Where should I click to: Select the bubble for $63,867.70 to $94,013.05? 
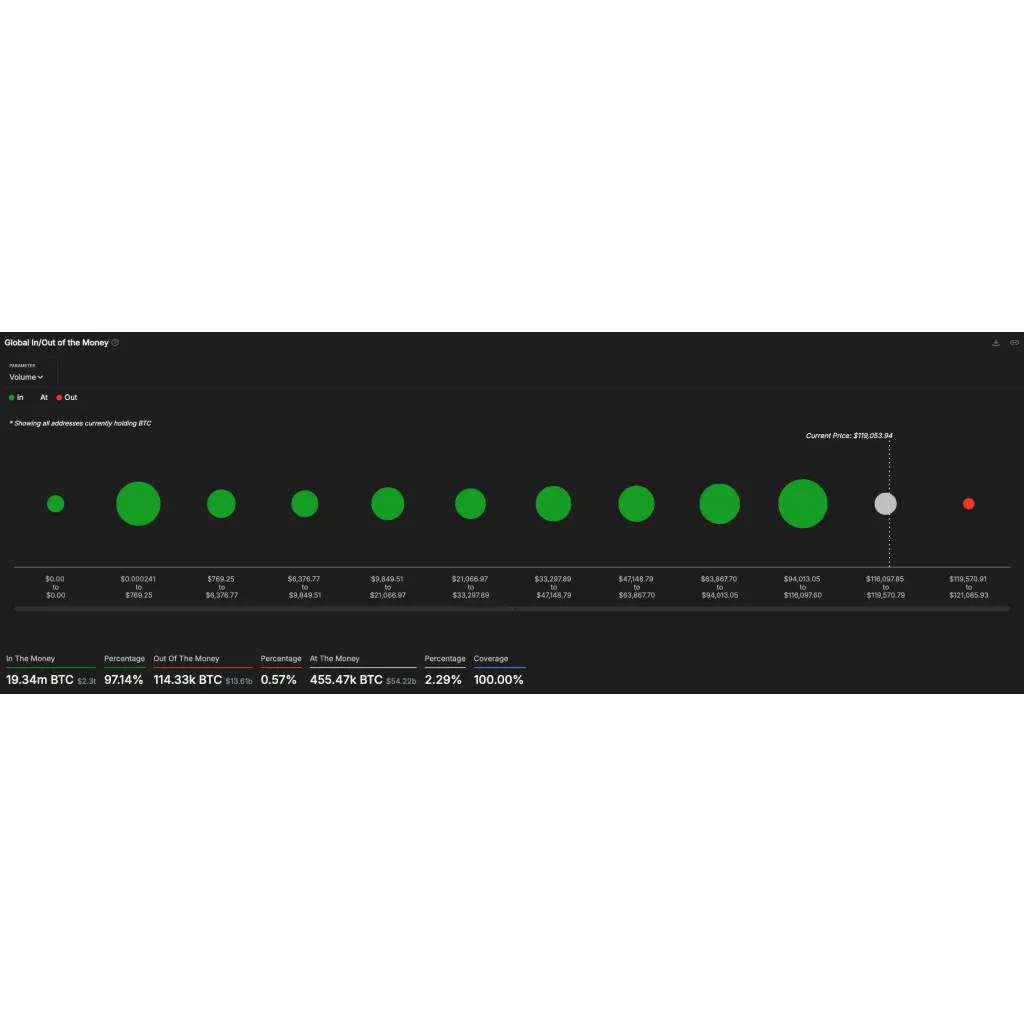720,504
